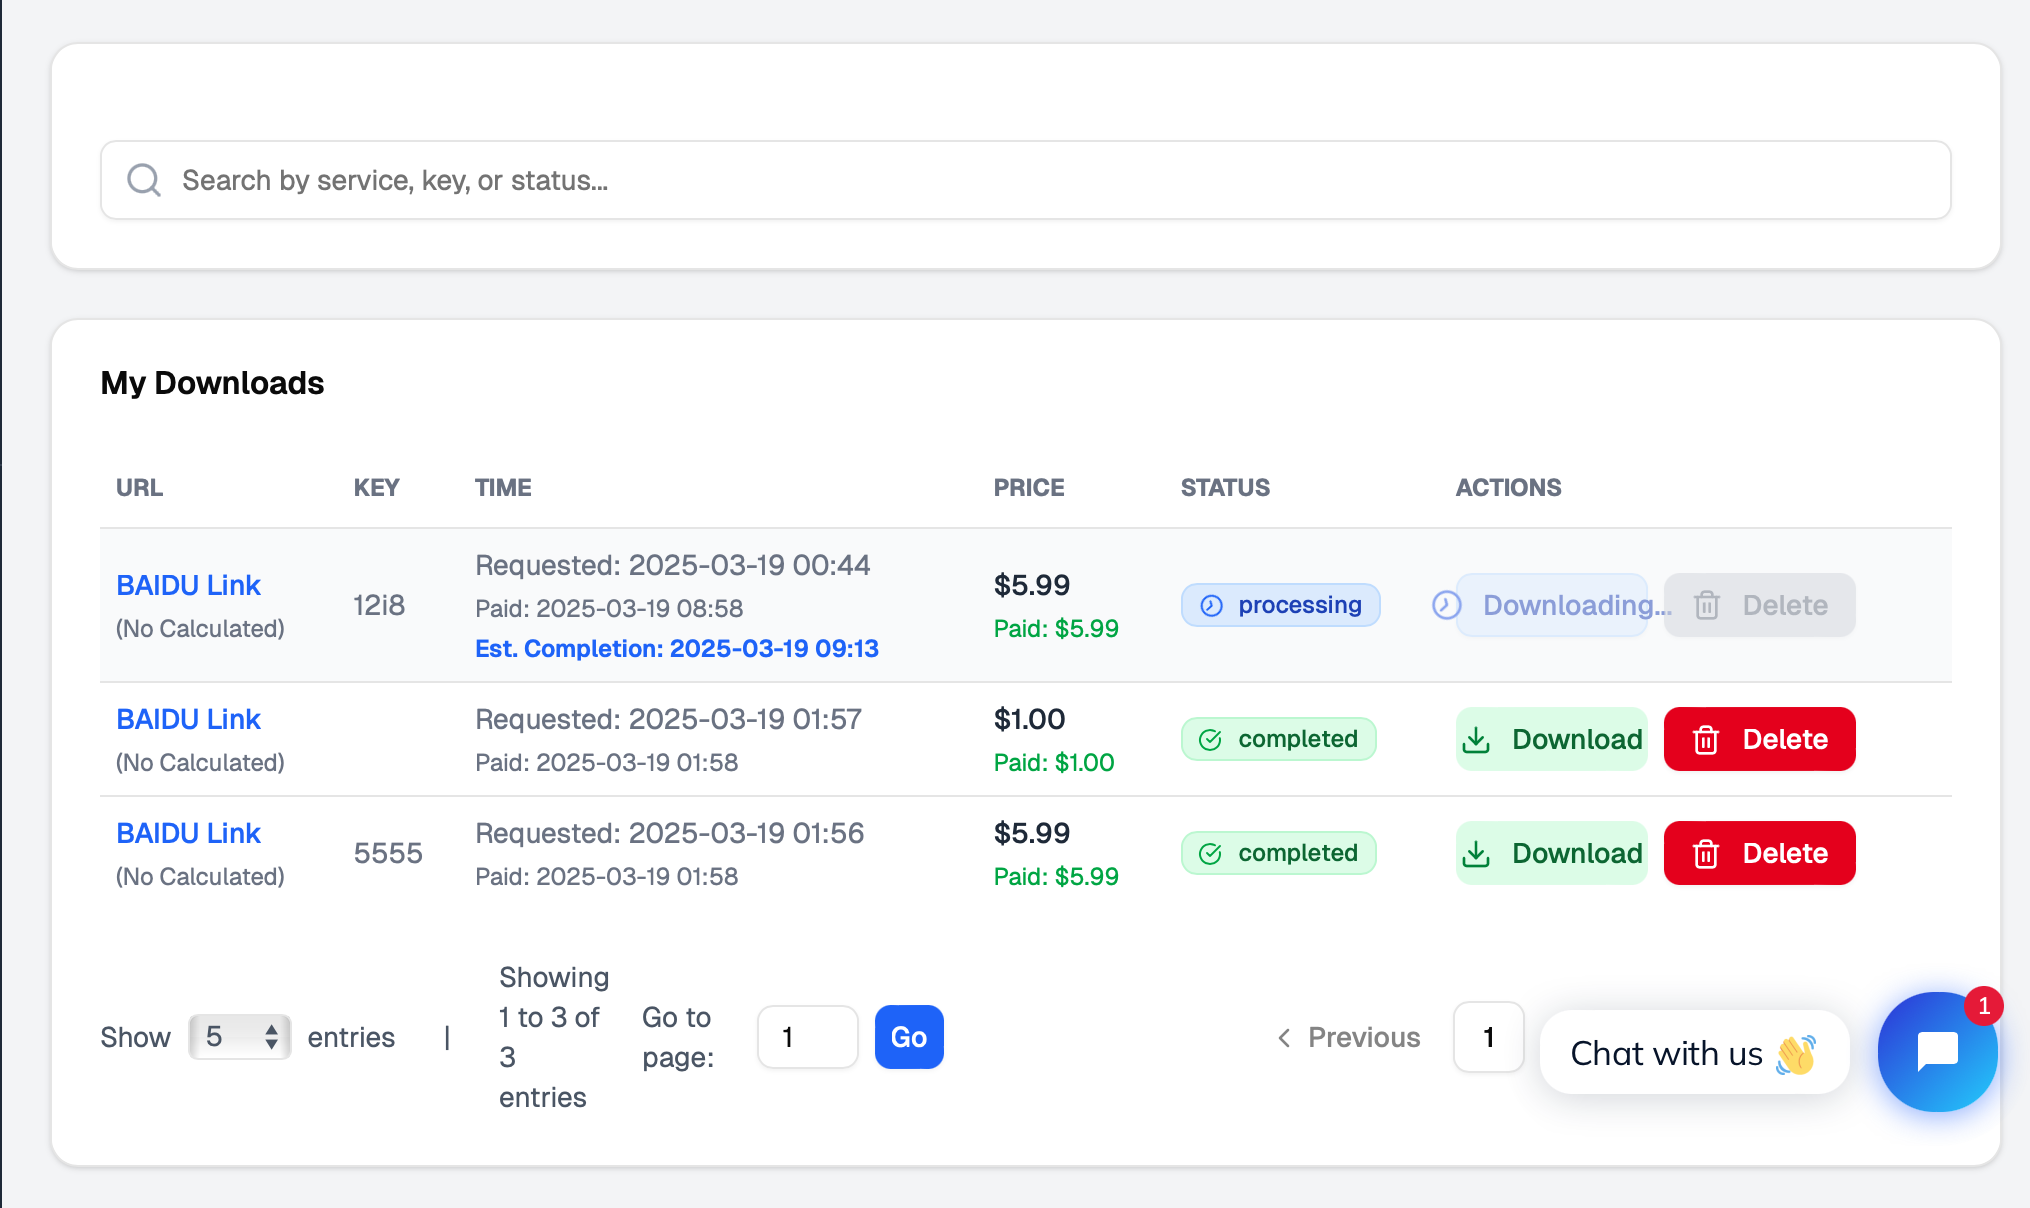This screenshot has width=2030, height=1208.
Task: Select page 1 in pagination
Action: pyautogui.click(x=1488, y=1037)
